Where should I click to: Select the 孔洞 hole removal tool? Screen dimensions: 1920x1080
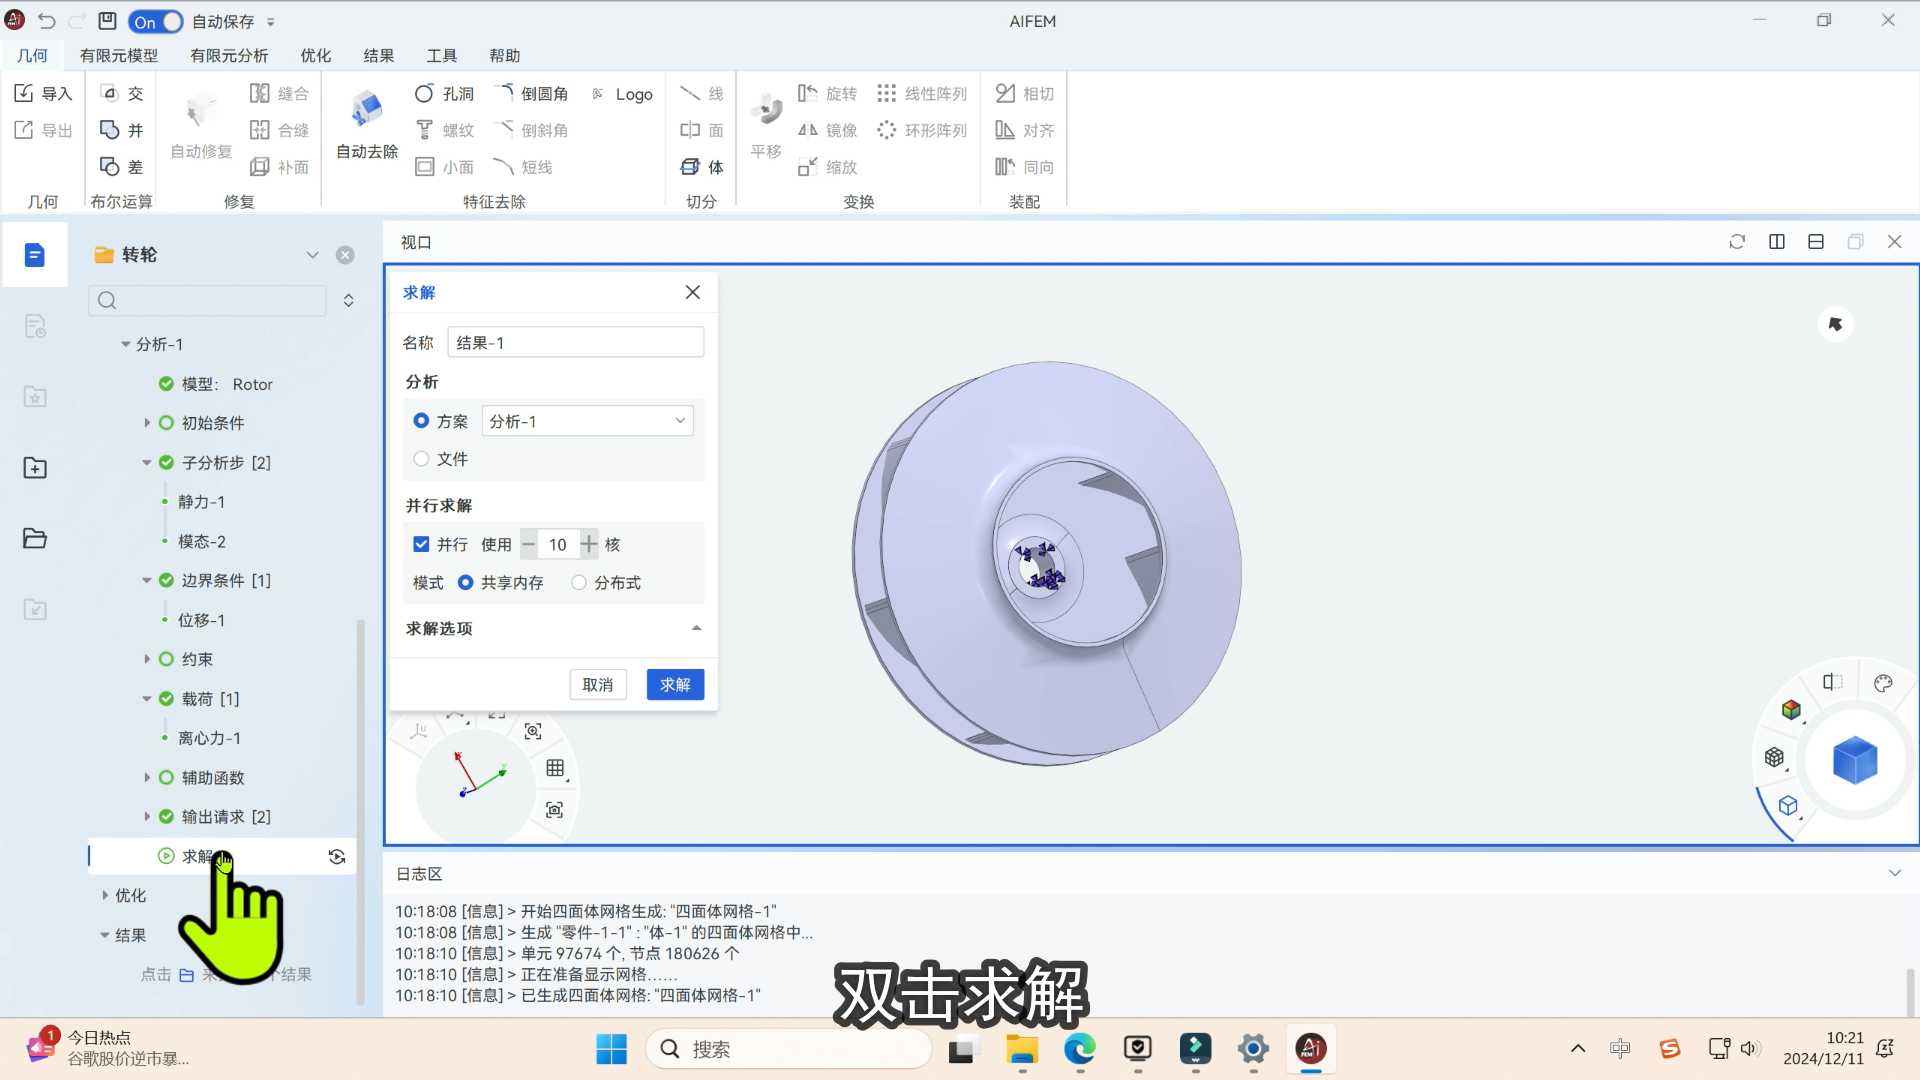[443, 93]
